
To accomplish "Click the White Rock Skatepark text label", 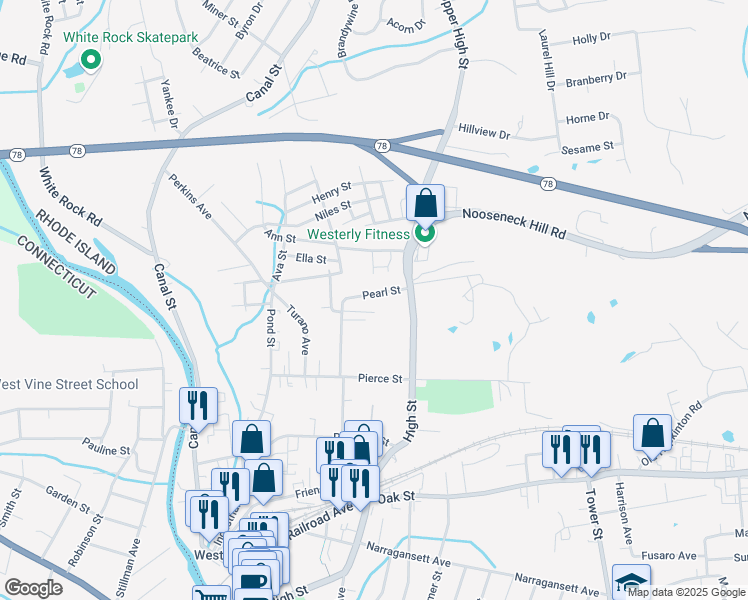I will point(131,38).
